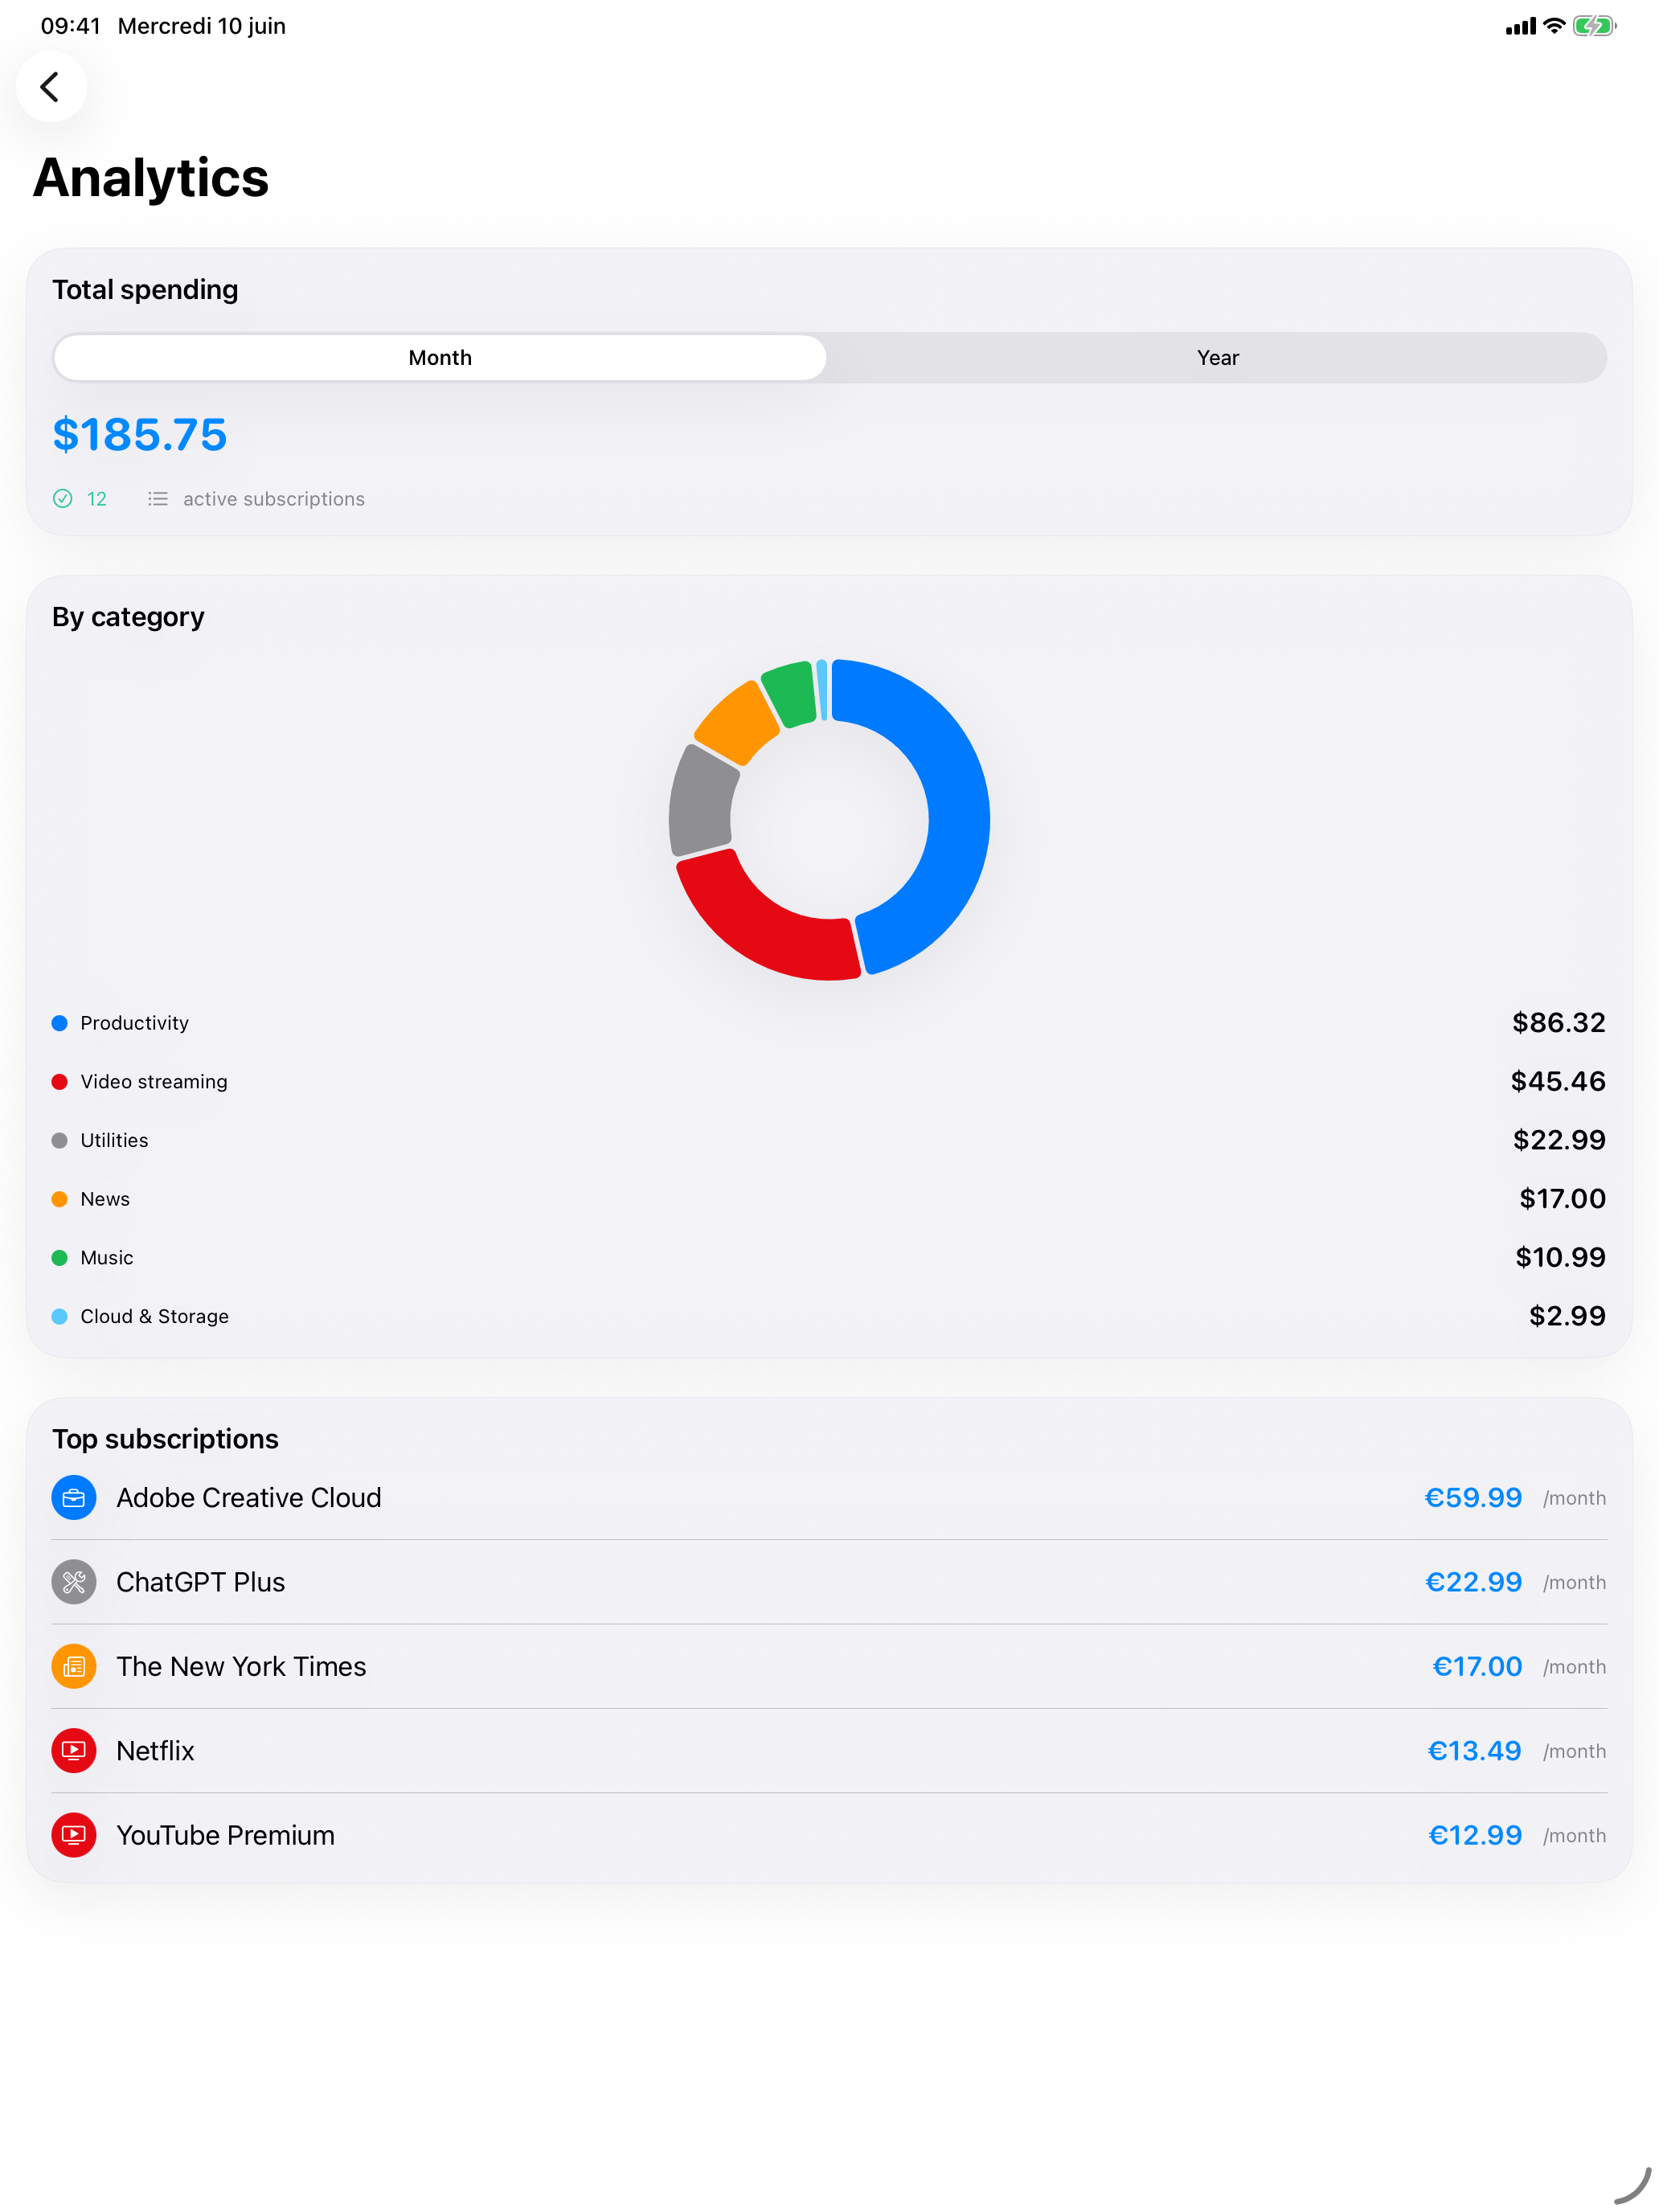Image resolution: width=1659 pixels, height=2212 pixels.
Task: Tap the blue Productivity legend dot
Action: tap(60, 1023)
